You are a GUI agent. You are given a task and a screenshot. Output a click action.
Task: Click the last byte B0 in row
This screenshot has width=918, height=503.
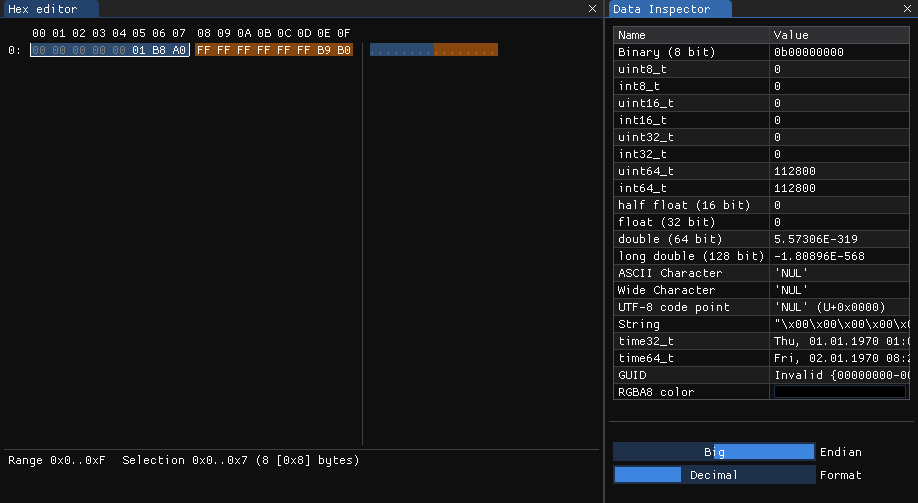click(344, 50)
